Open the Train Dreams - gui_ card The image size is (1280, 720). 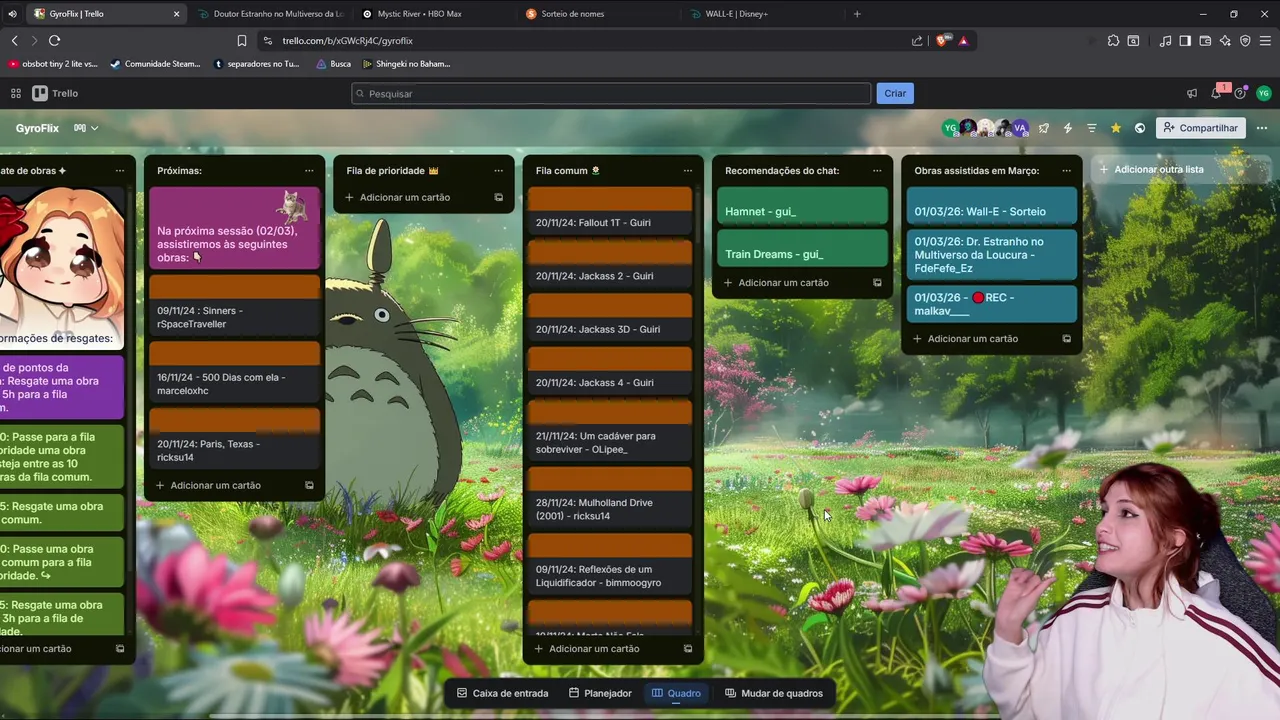tap(802, 249)
